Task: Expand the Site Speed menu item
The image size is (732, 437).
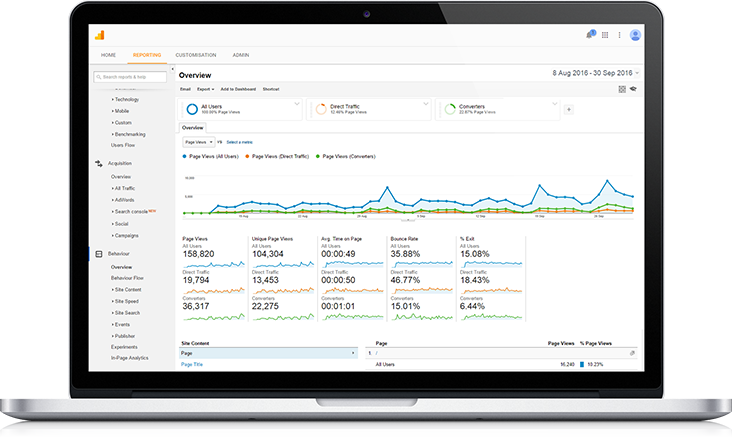Action: pos(125,302)
